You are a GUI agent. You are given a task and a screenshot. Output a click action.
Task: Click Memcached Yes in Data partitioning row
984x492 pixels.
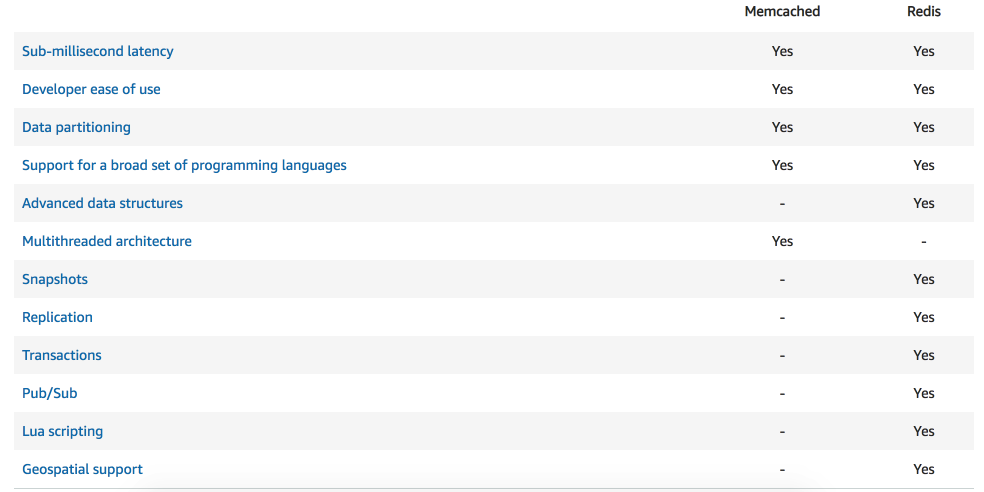782,127
